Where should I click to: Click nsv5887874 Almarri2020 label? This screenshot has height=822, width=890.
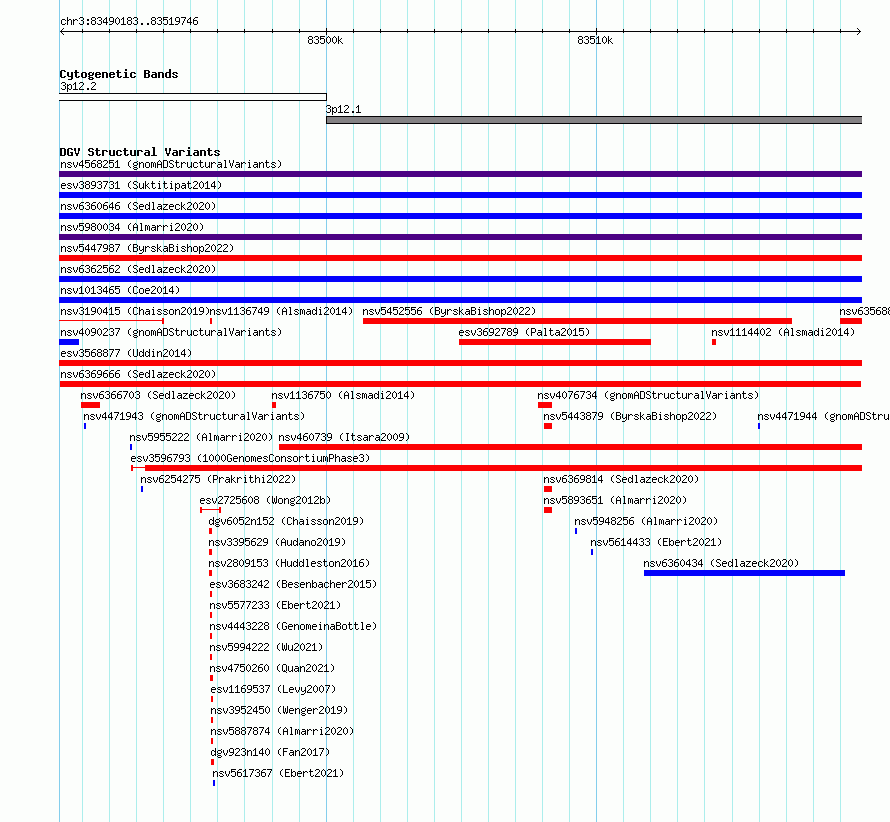click(x=282, y=732)
